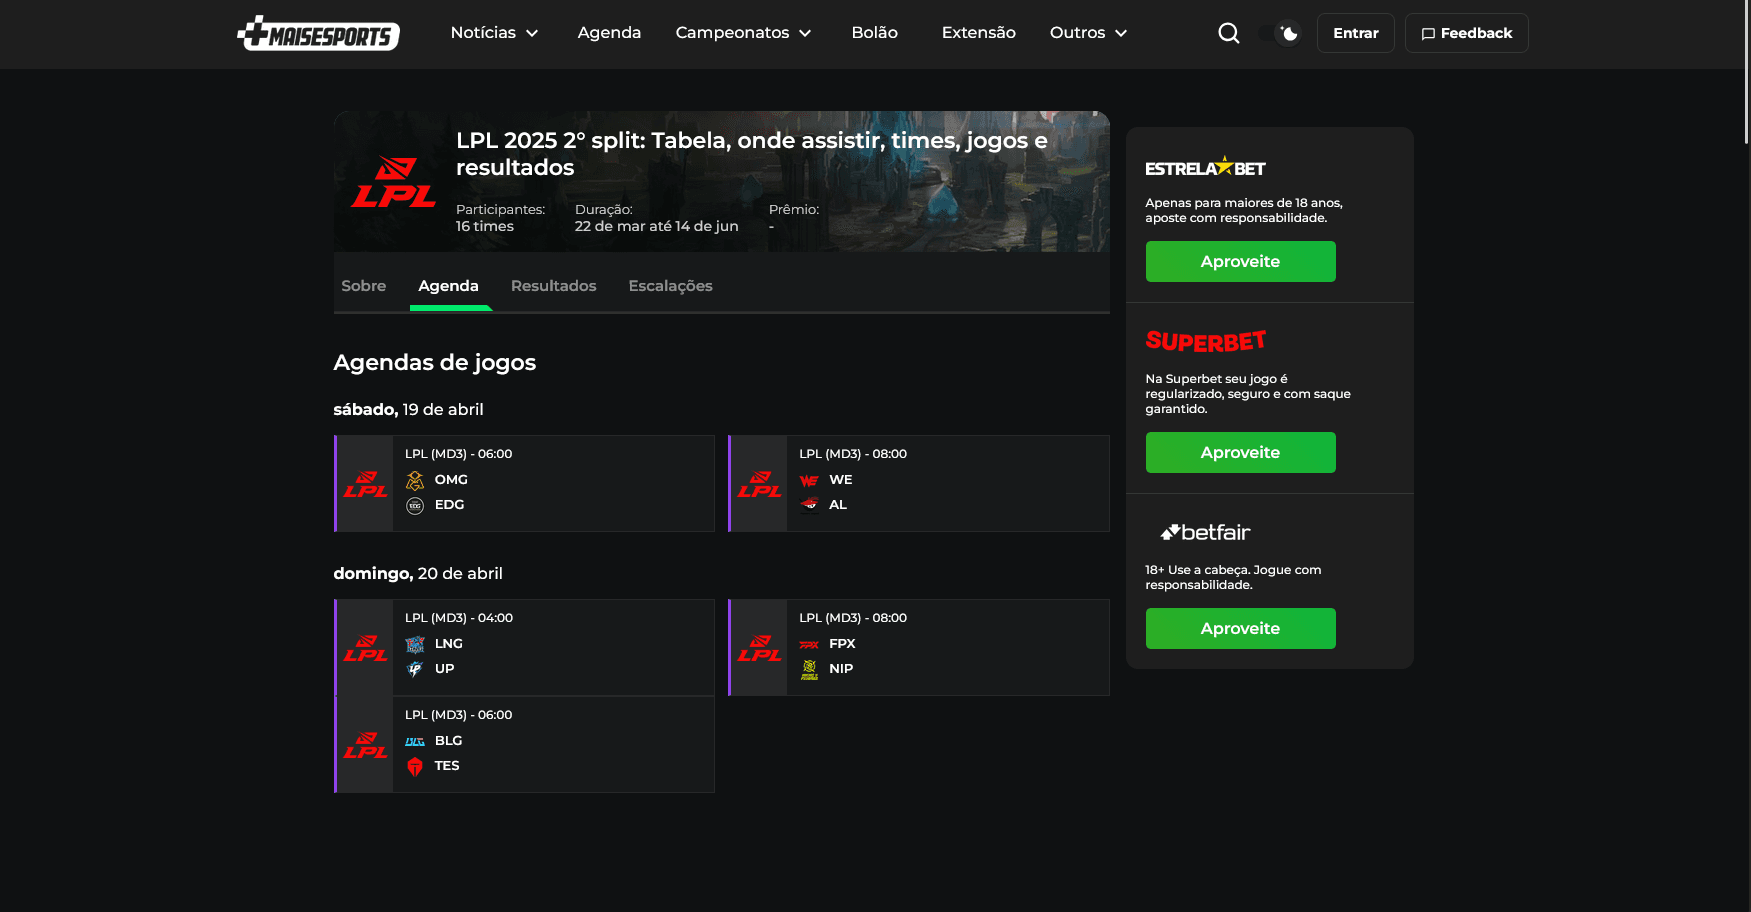Click the 'sábado, 19 de abril' date heading
The image size is (1751, 912).
(x=408, y=409)
